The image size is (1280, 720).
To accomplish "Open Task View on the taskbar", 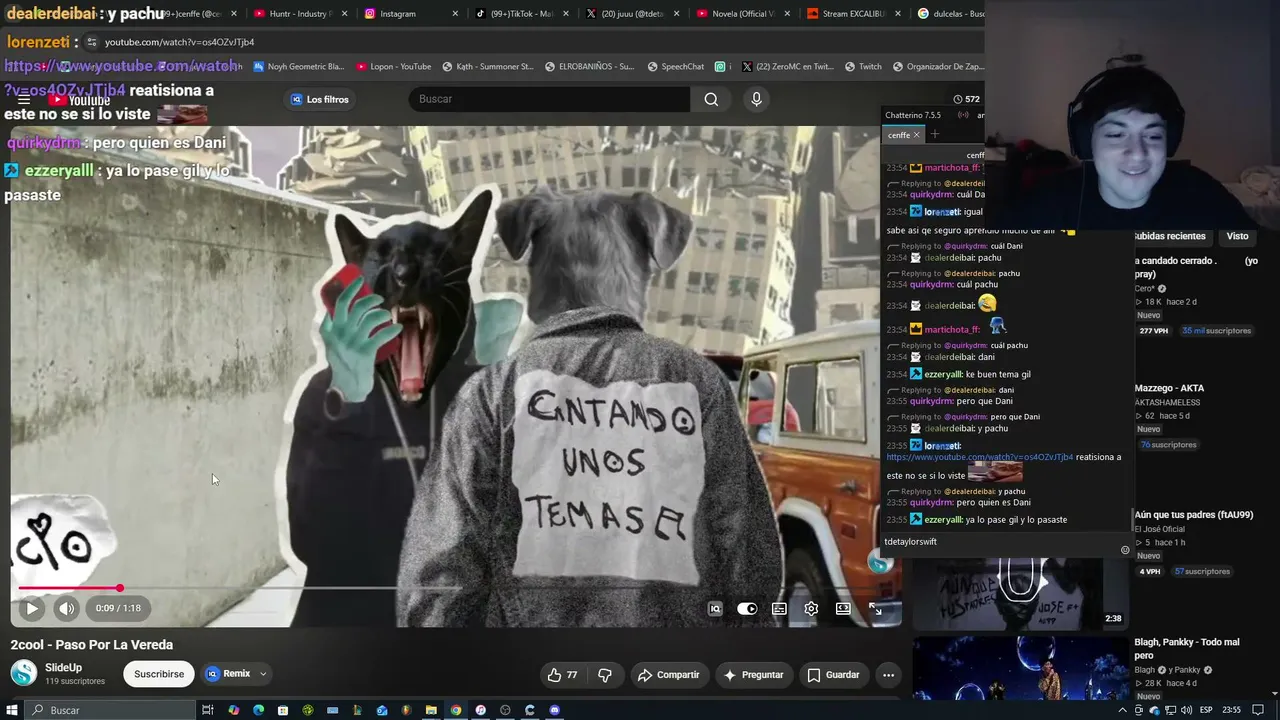I will pyautogui.click(x=208, y=710).
